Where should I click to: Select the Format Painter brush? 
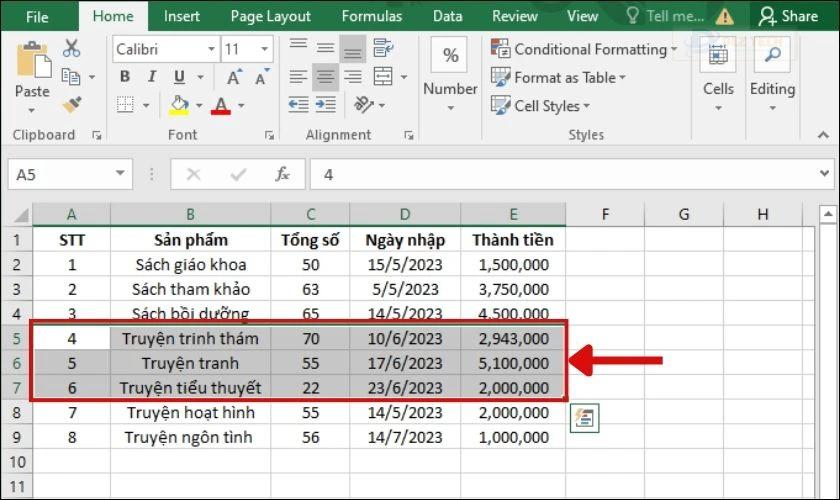point(72,105)
